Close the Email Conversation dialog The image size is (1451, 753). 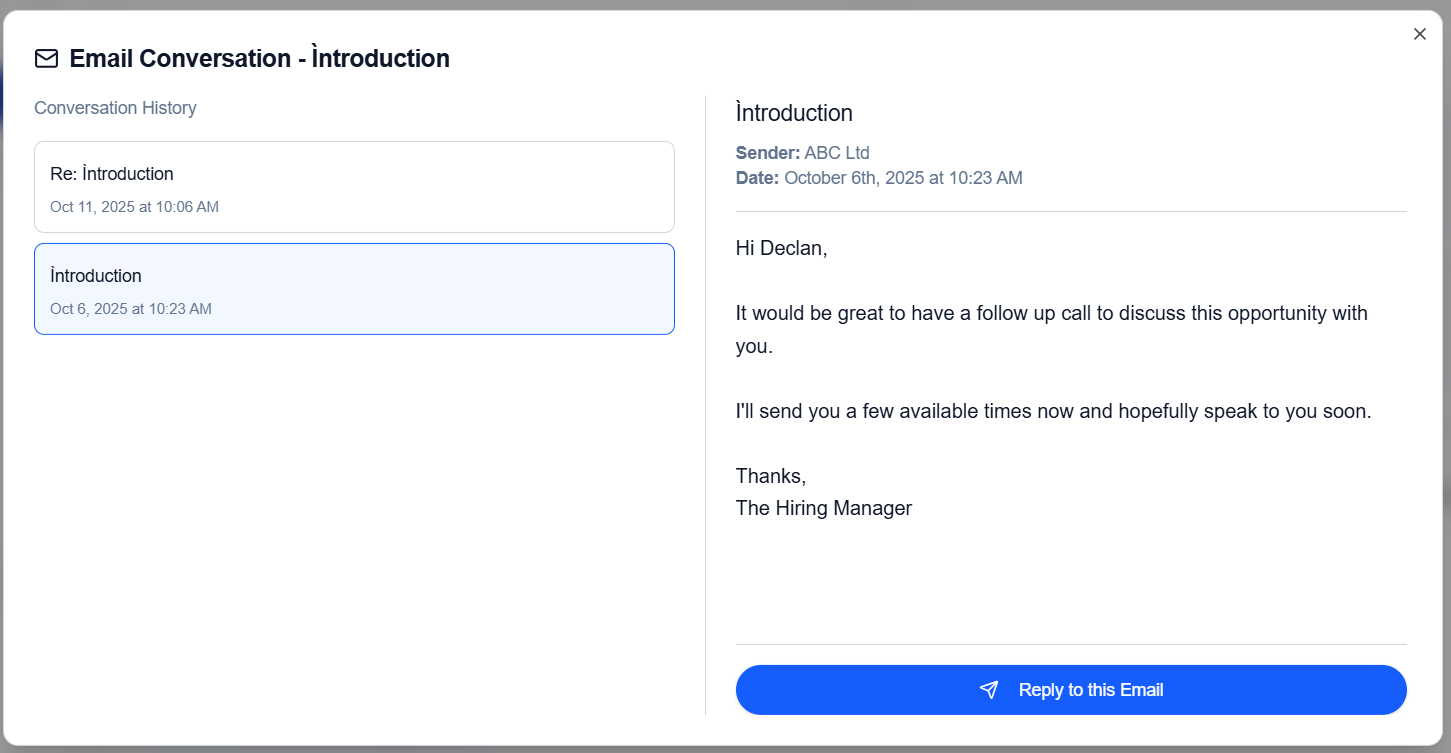1419,33
